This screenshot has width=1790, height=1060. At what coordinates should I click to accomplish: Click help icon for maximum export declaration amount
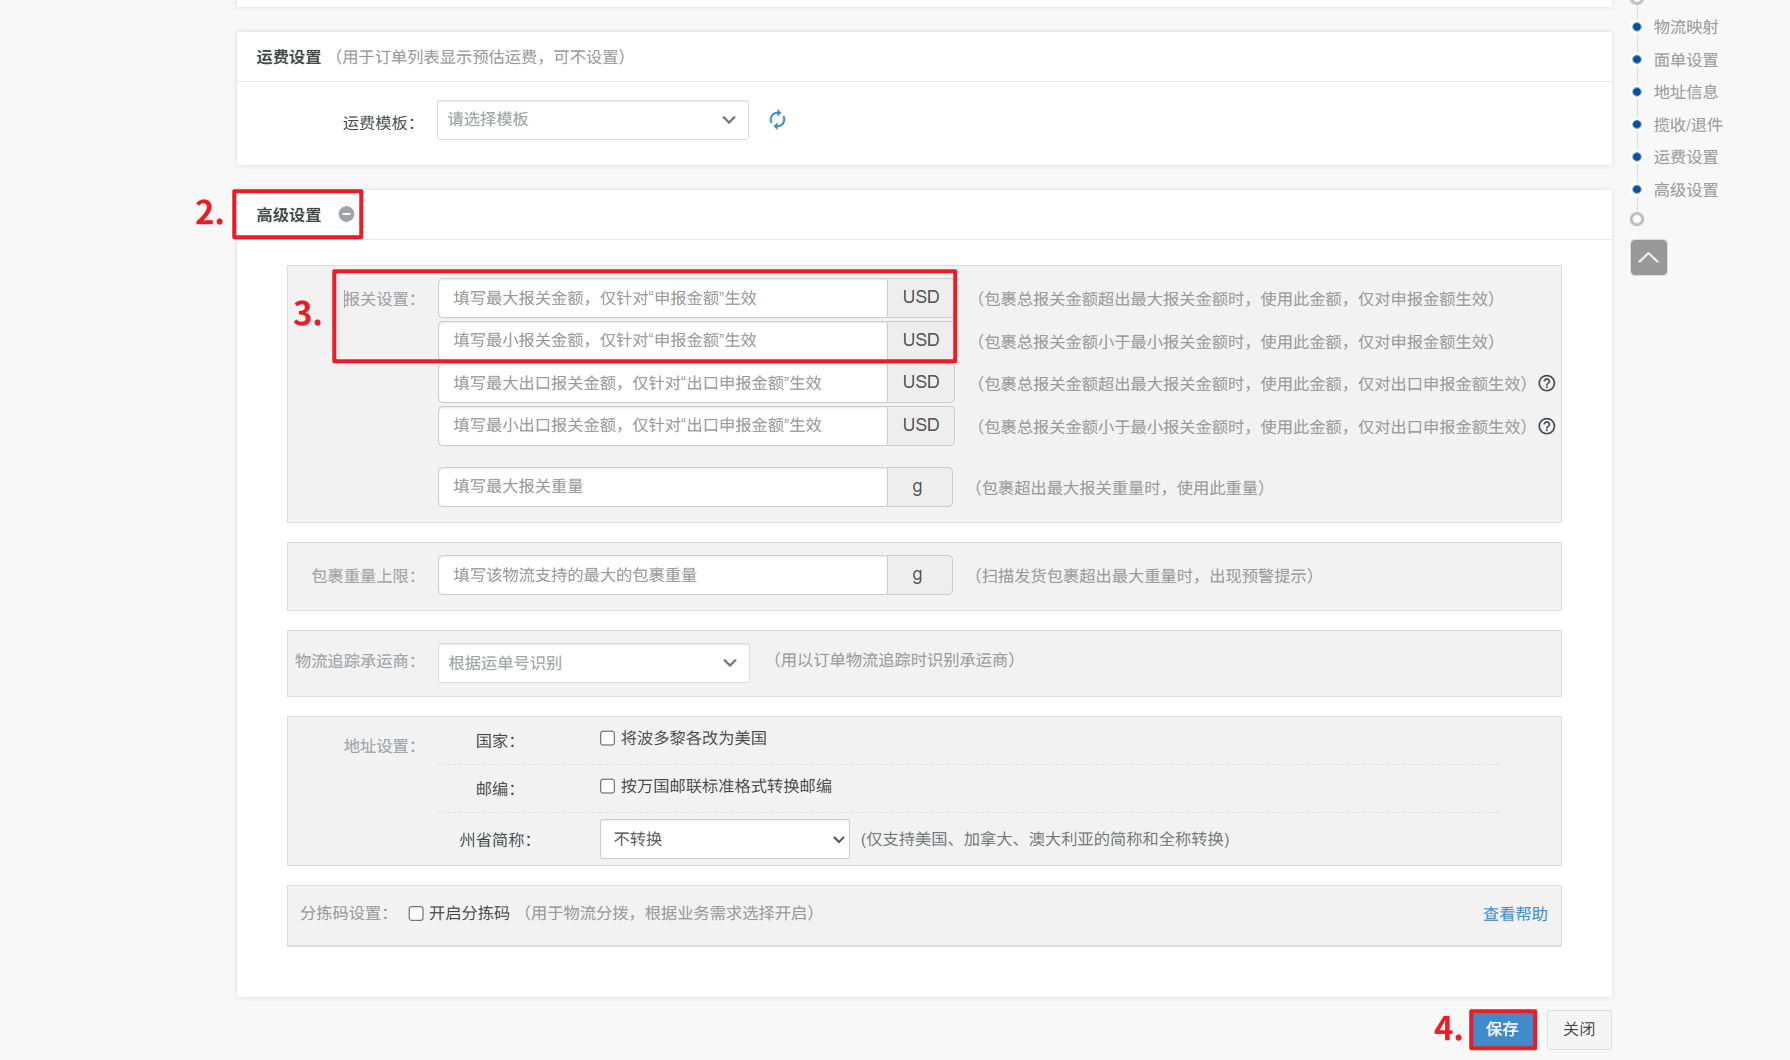point(1546,383)
